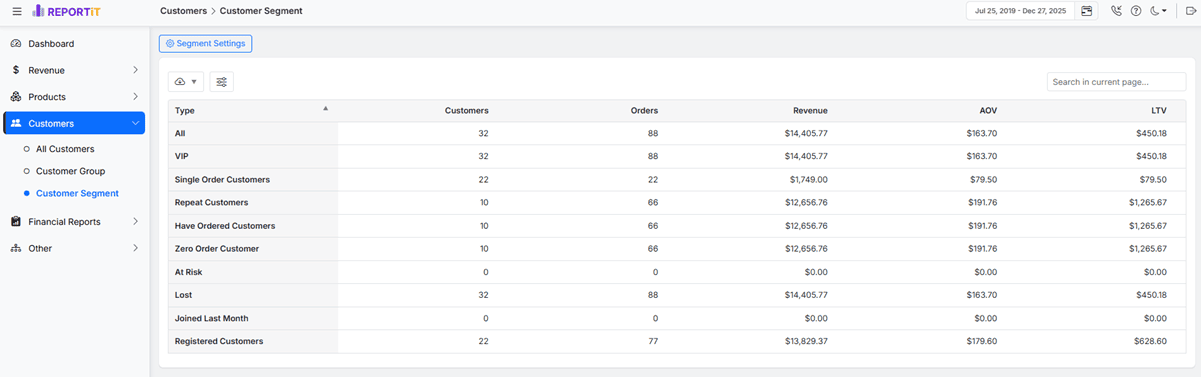
Task: Click the Products boxes icon
Action: coord(16,97)
